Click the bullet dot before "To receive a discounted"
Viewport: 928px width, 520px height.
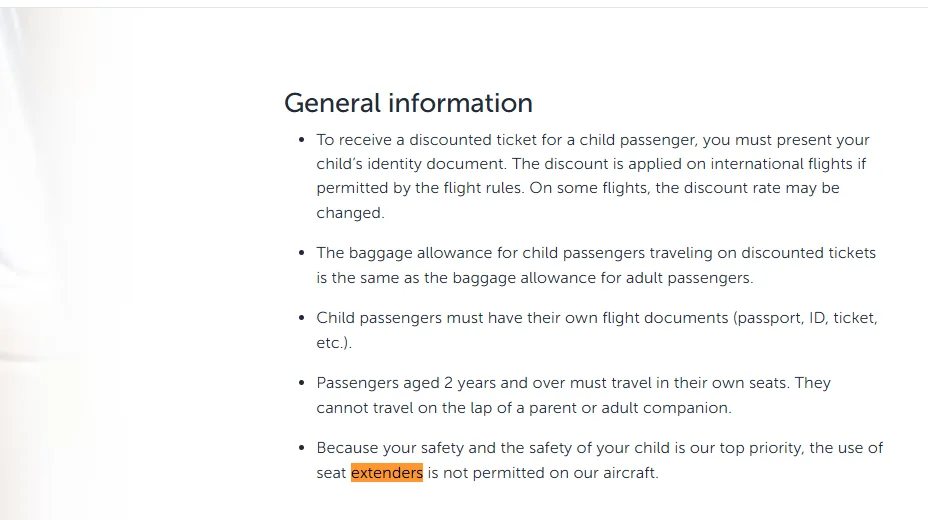(x=302, y=140)
